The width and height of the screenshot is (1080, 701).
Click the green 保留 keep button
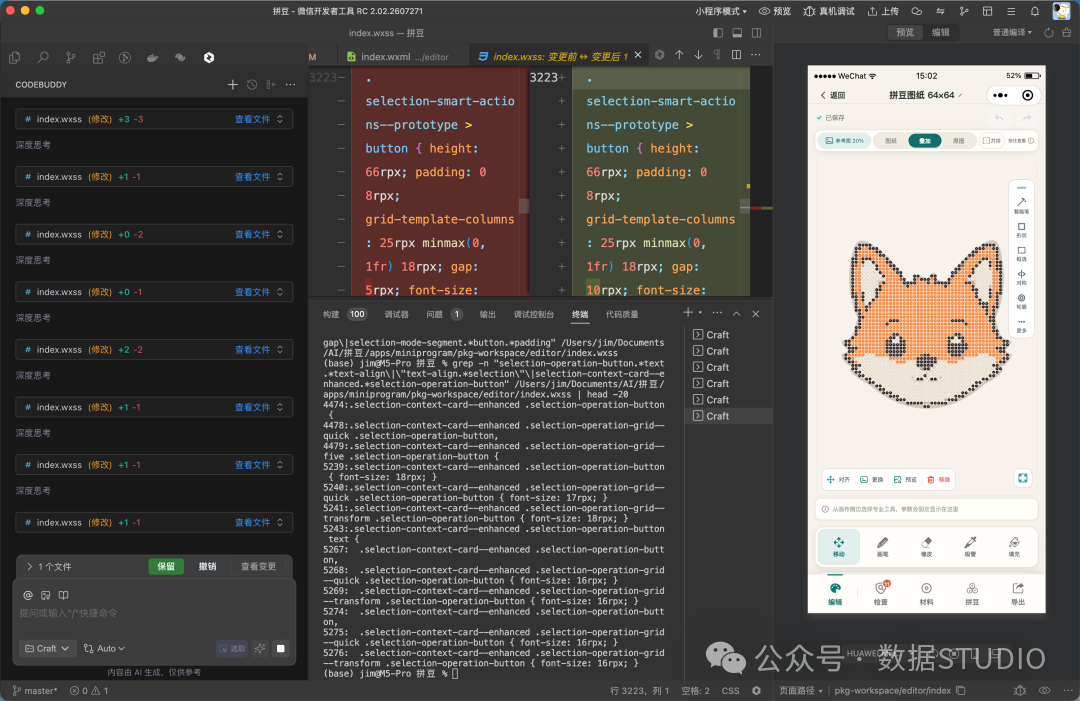point(166,566)
